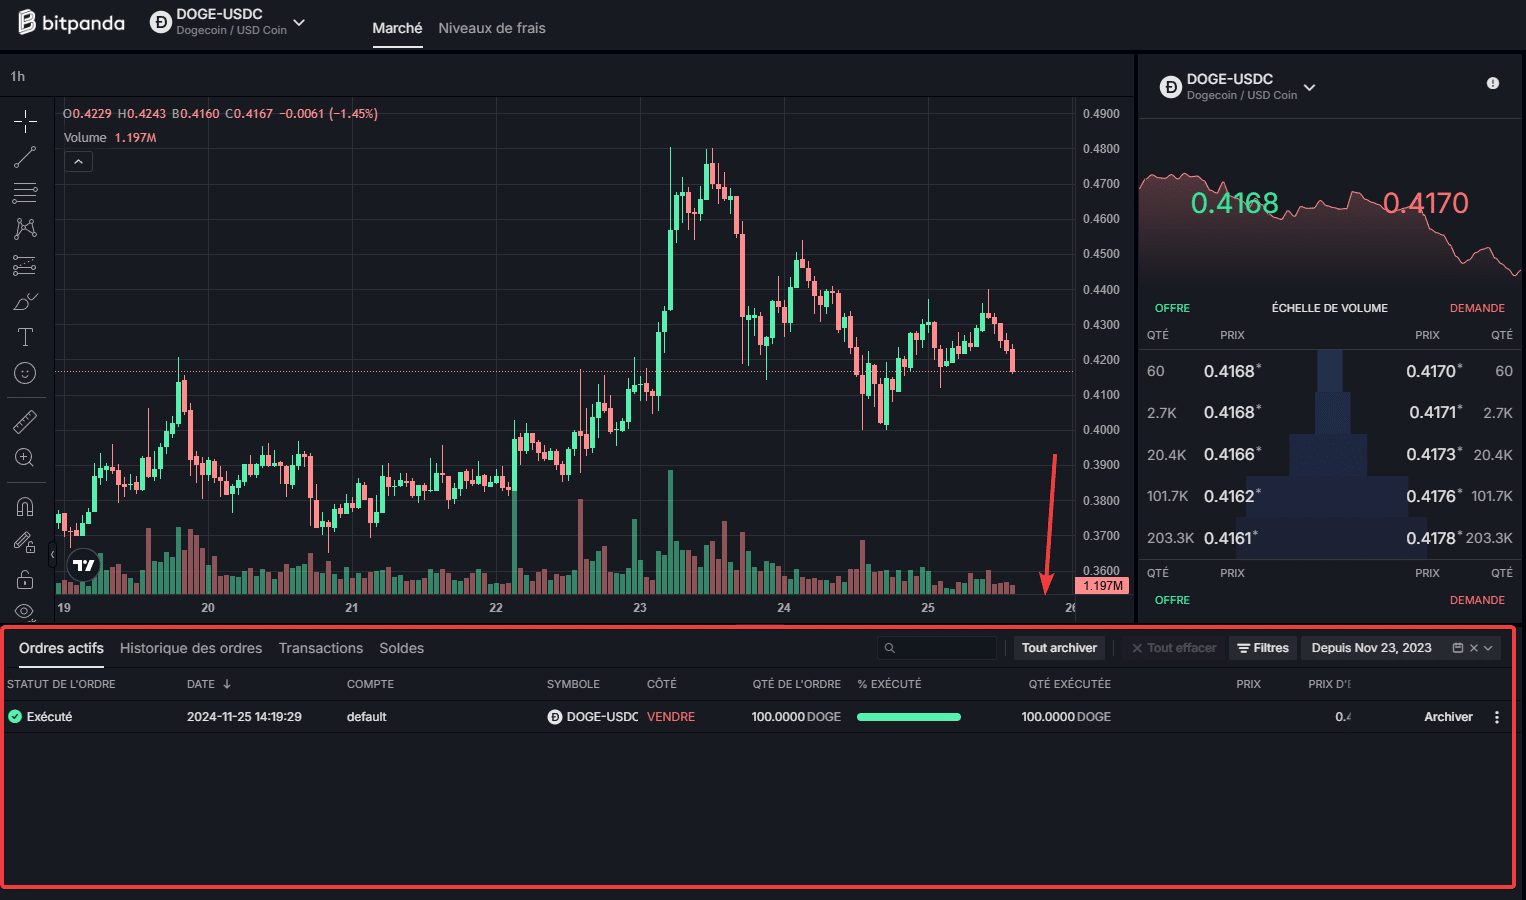
Task: Change the 1h chart interval
Action: tap(18, 76)
